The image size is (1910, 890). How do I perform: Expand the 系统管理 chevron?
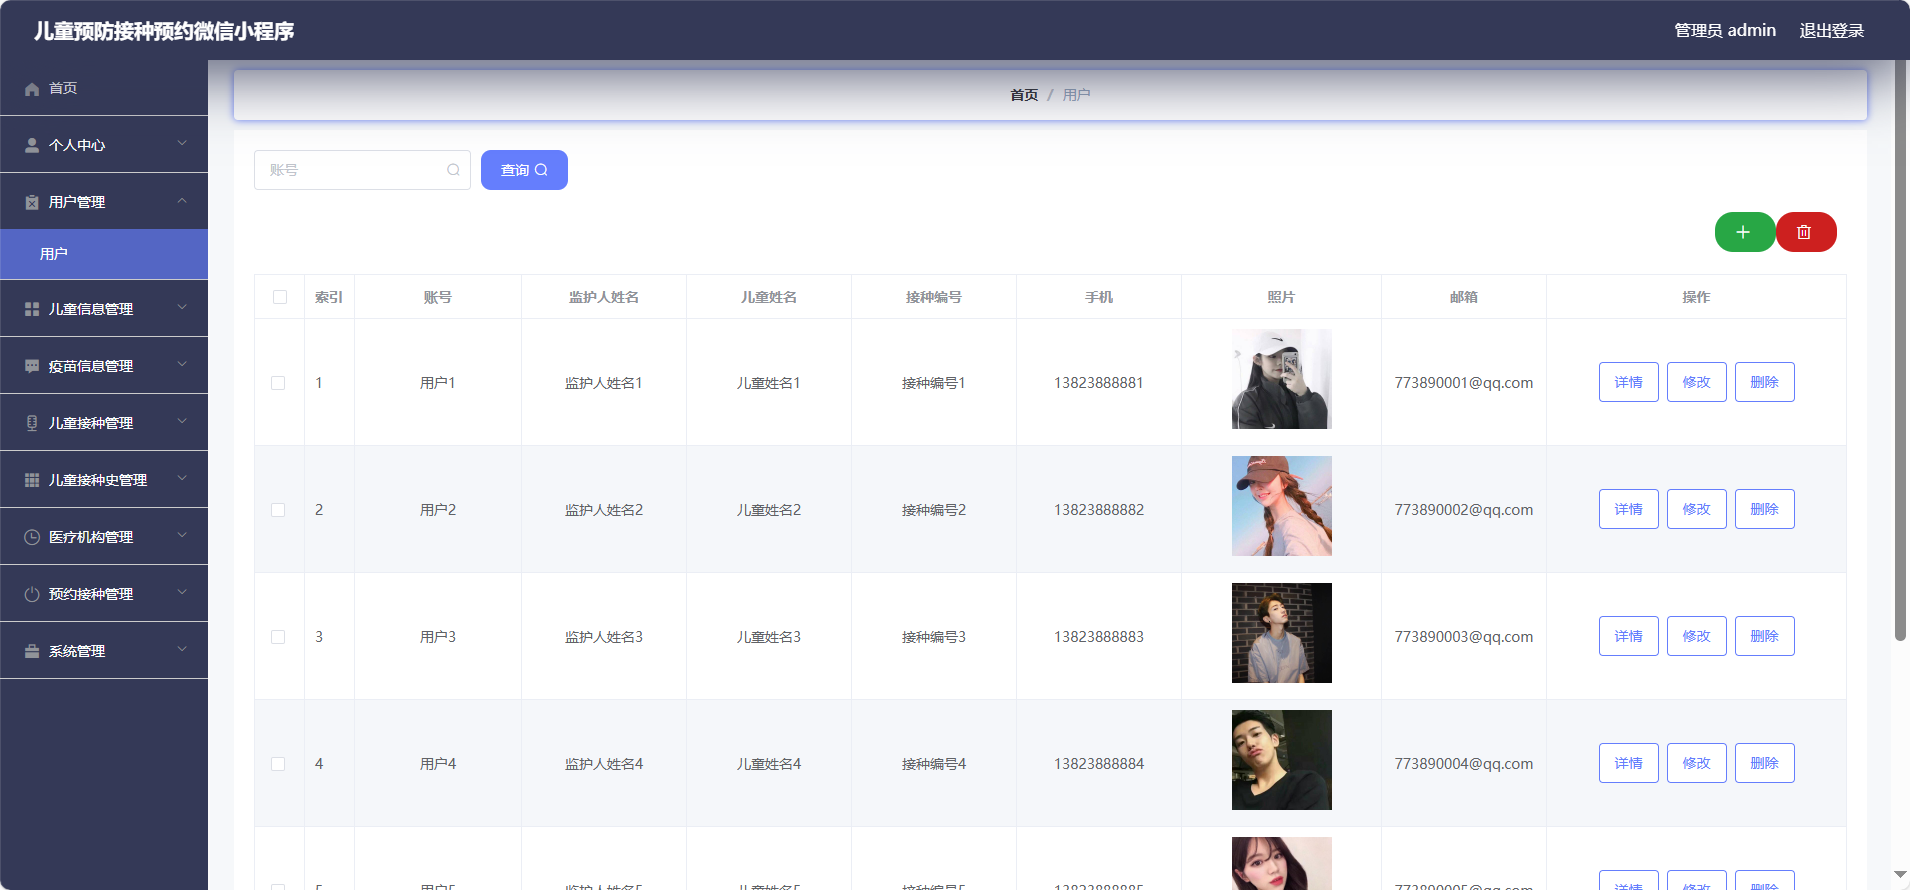tap(182, 650)
